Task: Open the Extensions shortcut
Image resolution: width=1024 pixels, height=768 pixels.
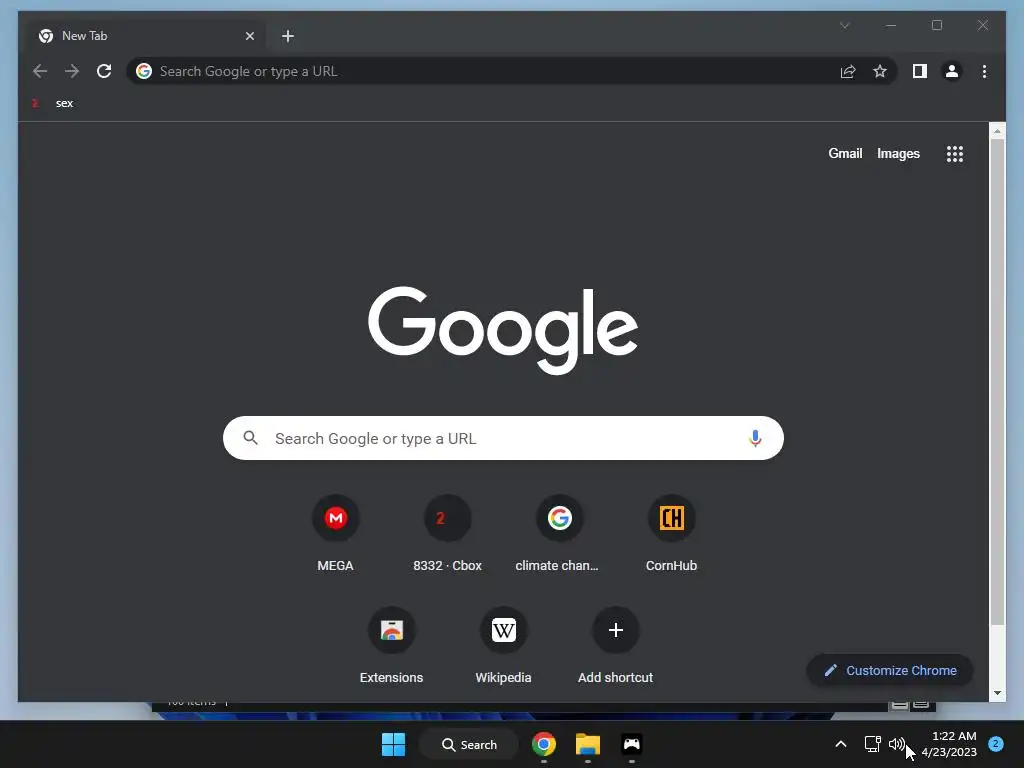Action: point(391,647)
